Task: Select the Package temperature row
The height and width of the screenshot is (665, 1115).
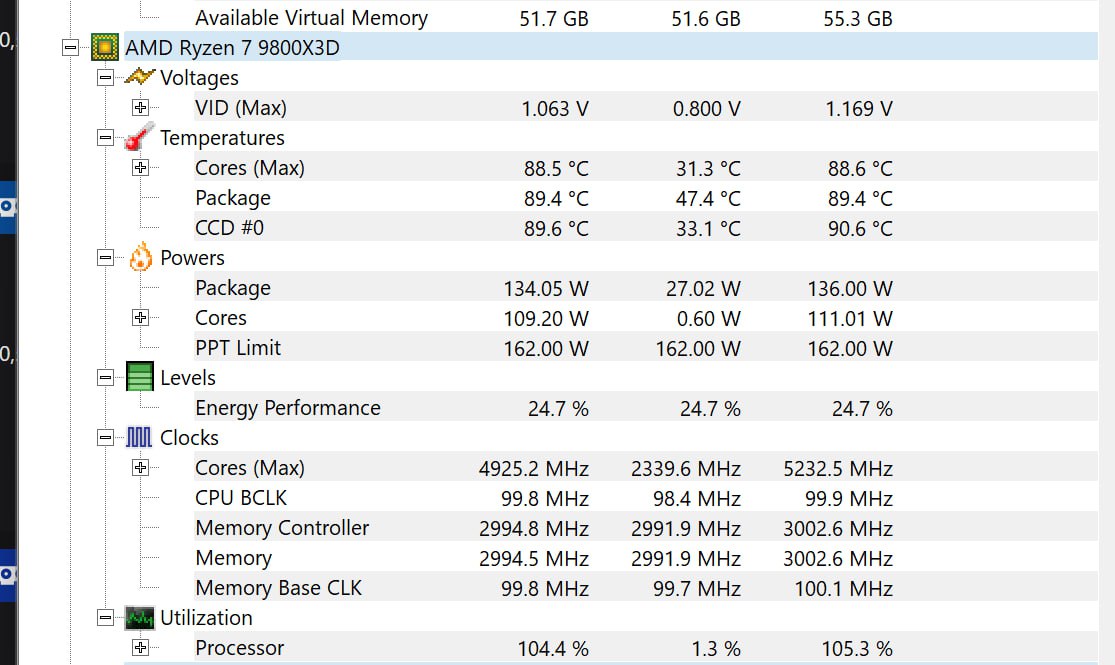Action: pyautogui.click(x=233, y=198)
